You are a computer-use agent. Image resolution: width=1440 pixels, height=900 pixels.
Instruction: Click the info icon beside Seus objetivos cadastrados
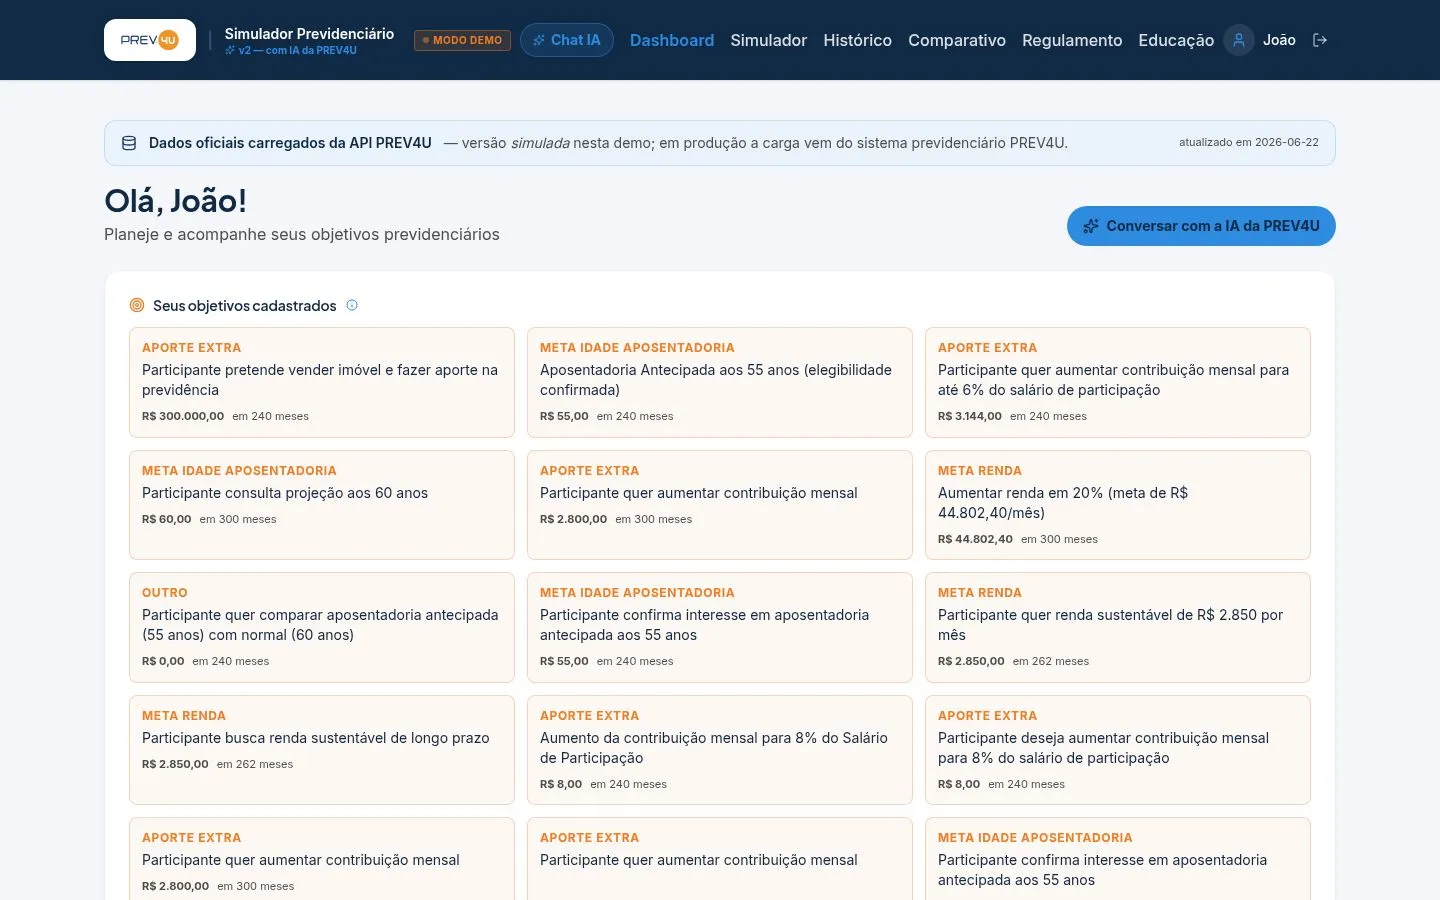(352, 305)
